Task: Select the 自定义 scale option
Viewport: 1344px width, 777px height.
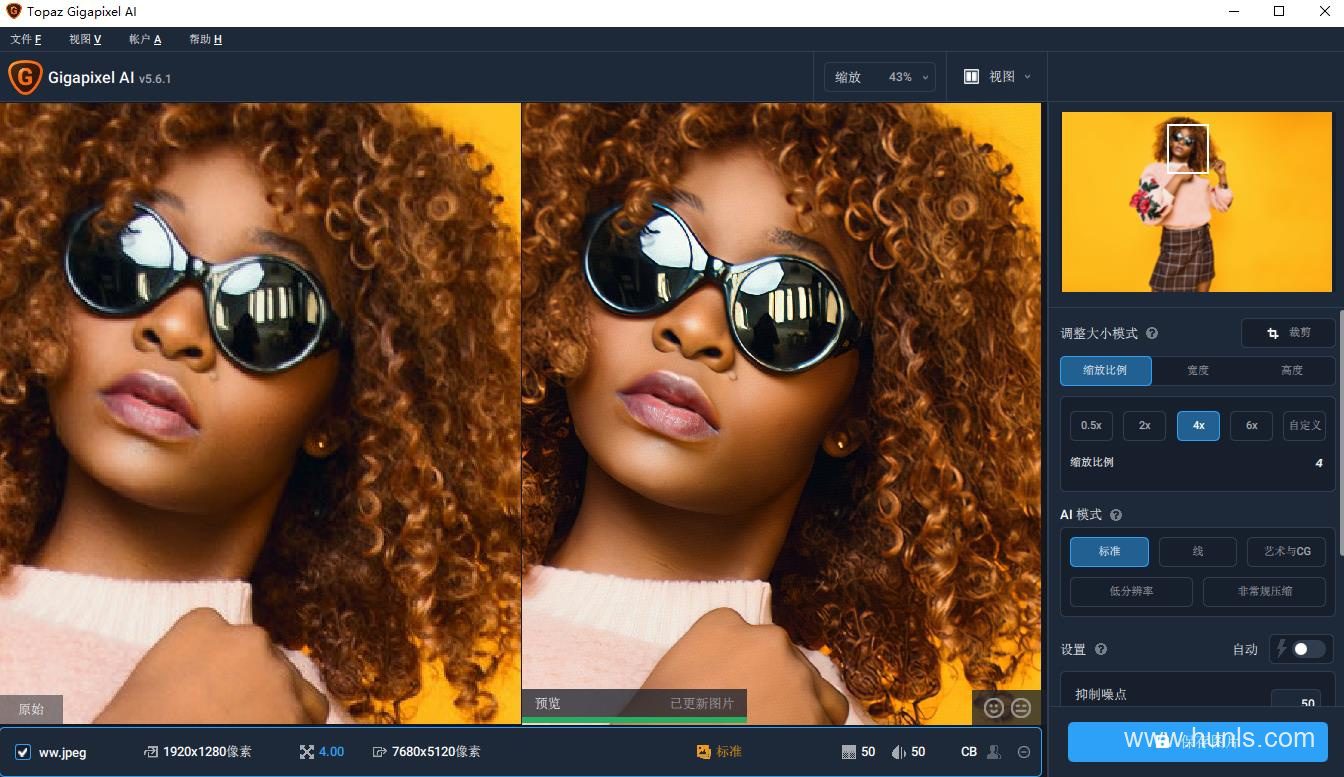Action: (1305, 425)
